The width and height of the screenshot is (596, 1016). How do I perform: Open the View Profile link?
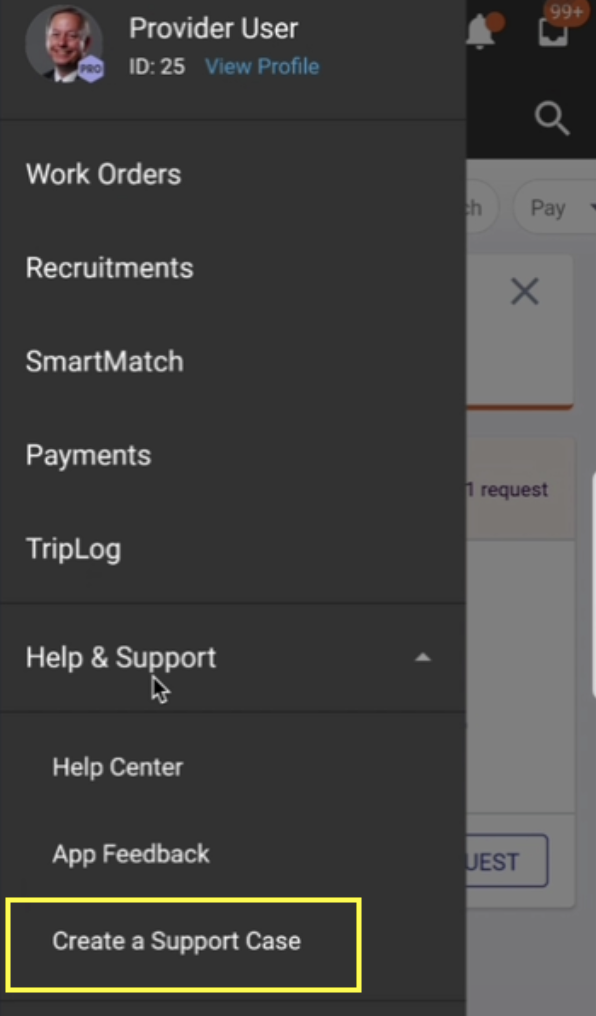[261, 66]
